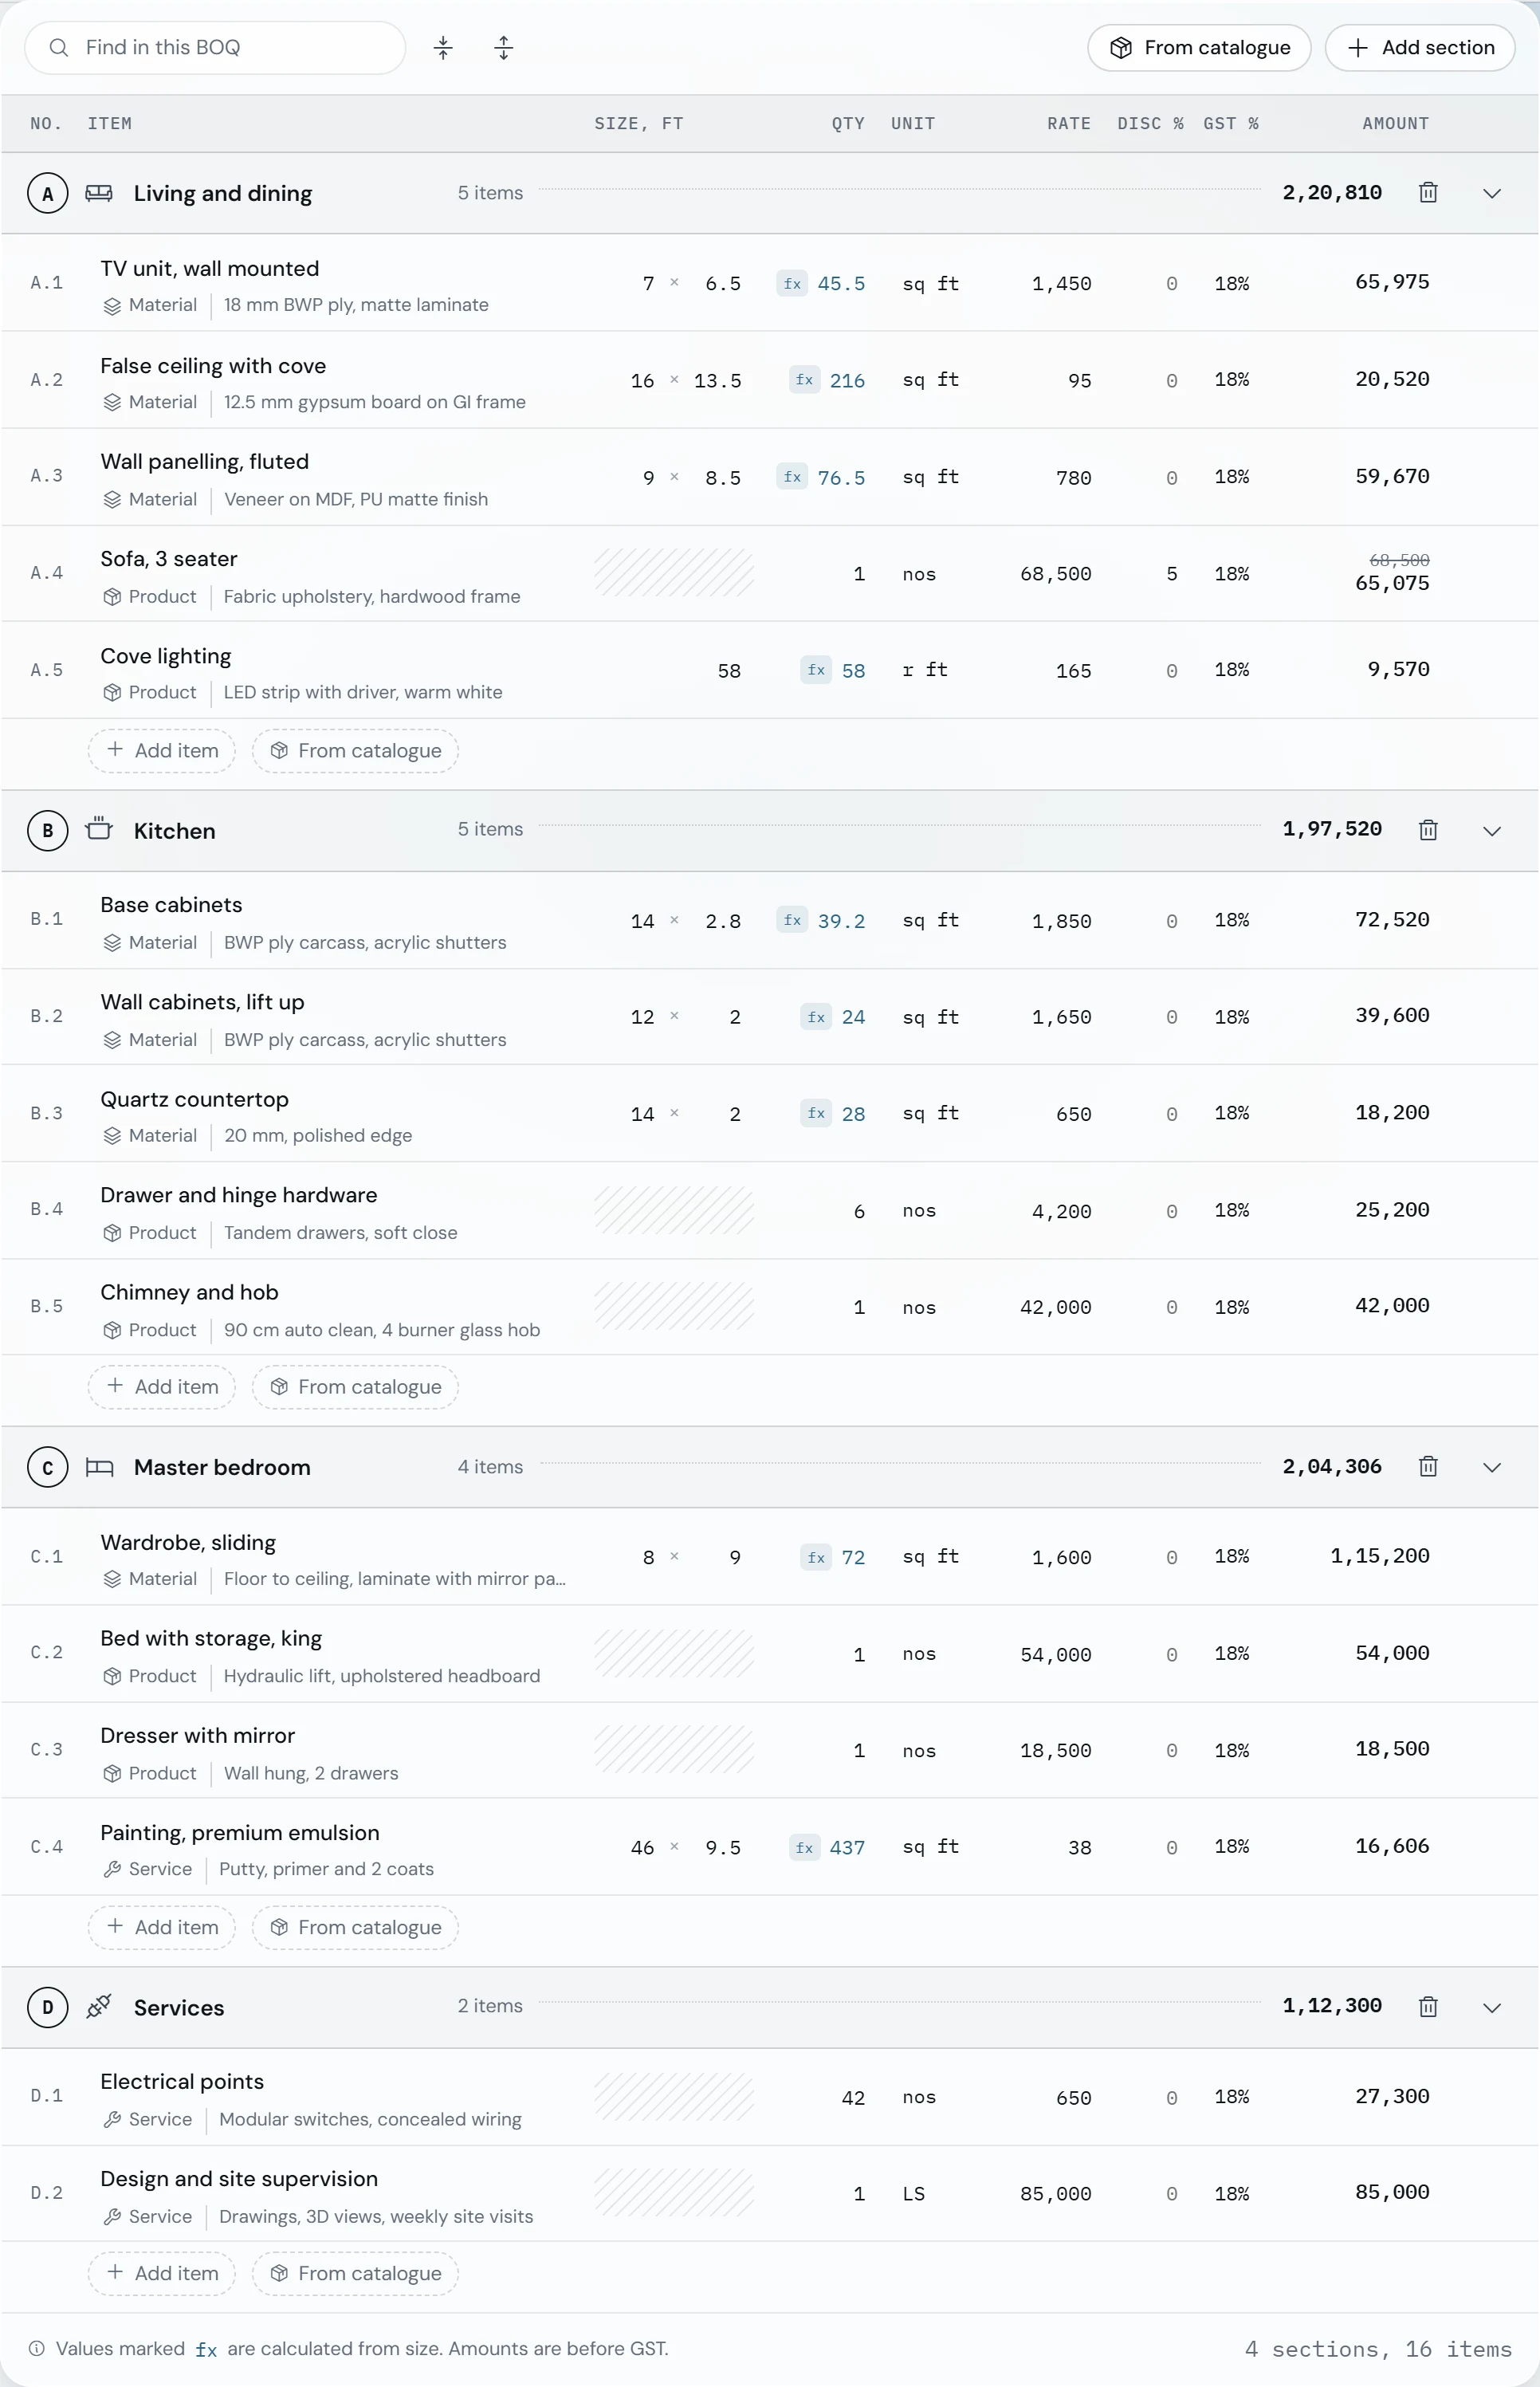
Task: Click the sofa icon beside Living and dining
Action: coord(99,193)
